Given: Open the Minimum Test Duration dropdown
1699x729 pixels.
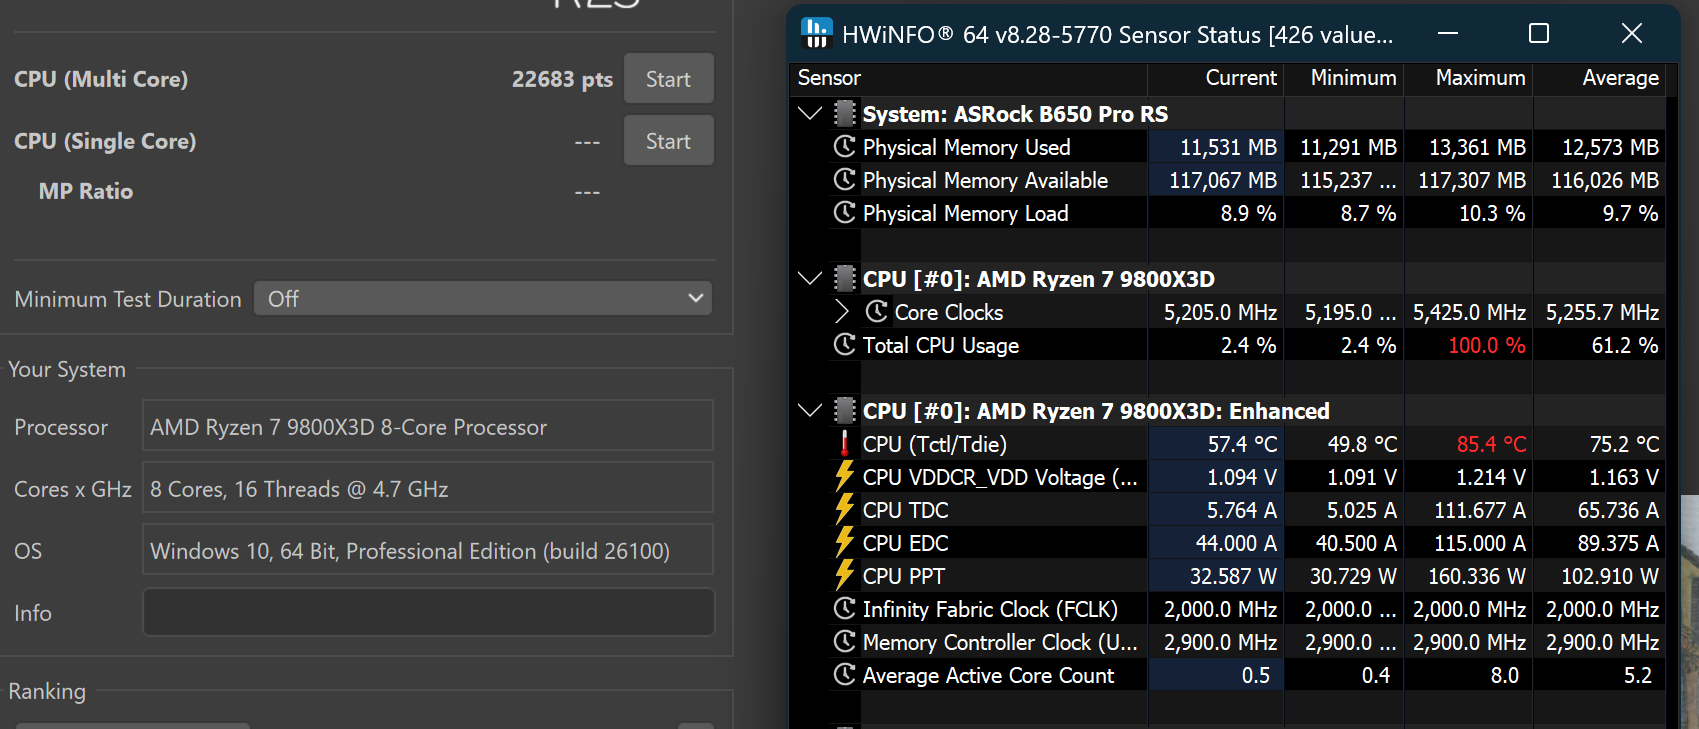Looking at the screenshot, I should tap(483, 298).
